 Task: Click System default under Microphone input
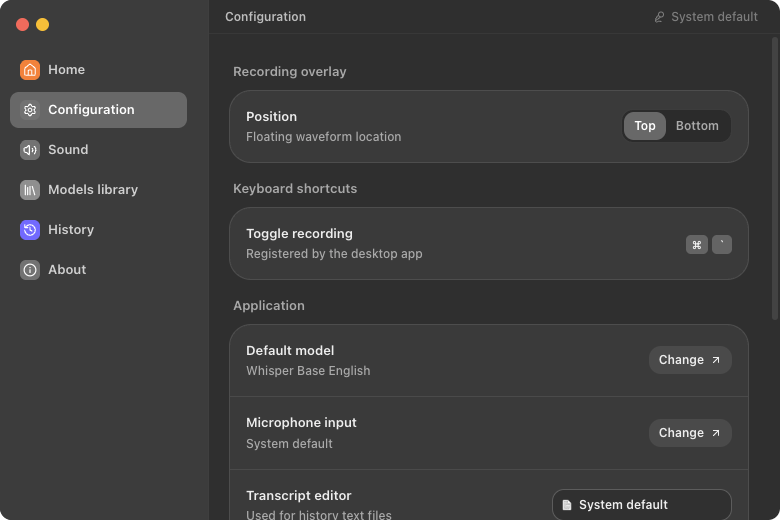(x=290, y=444)
